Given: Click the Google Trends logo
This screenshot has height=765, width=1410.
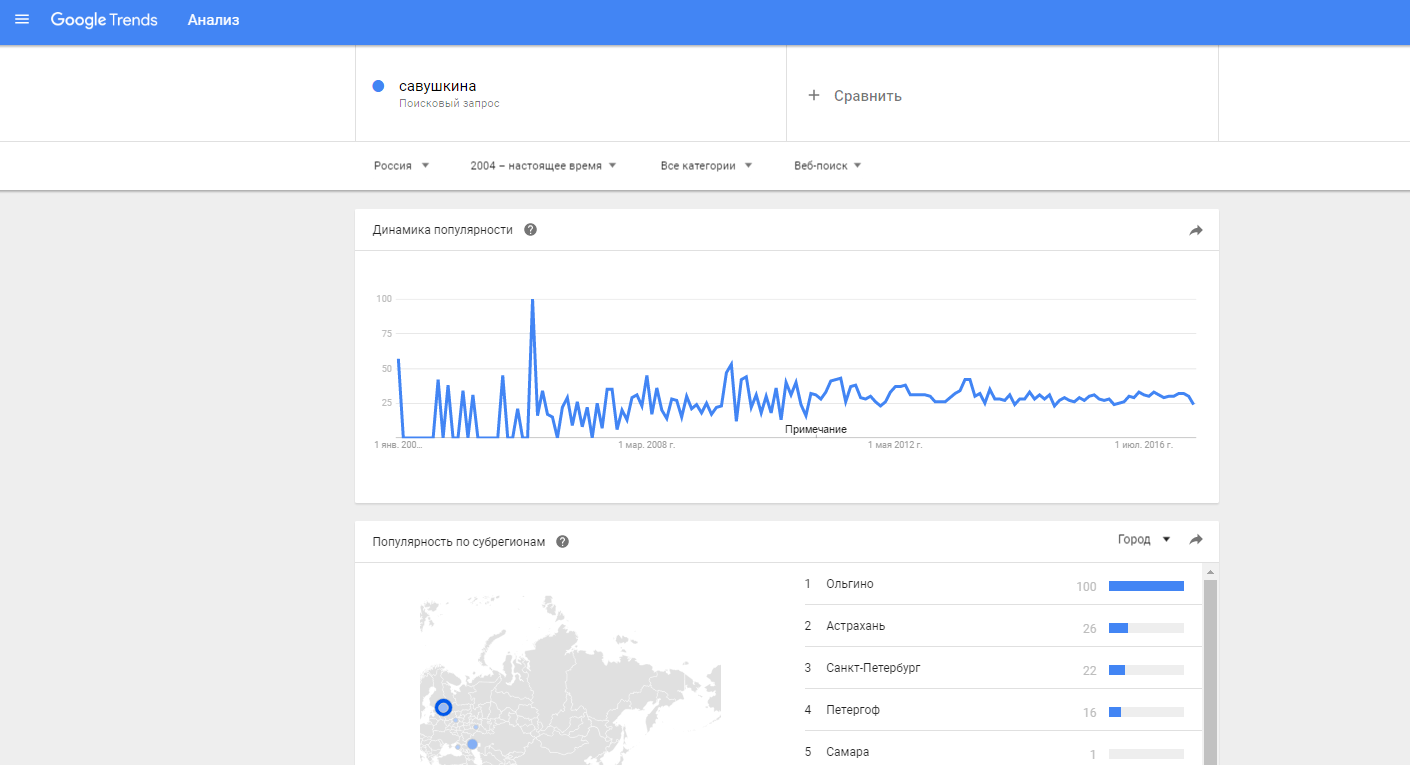Looking at the screenshot, I should click(x=104, y=20).
